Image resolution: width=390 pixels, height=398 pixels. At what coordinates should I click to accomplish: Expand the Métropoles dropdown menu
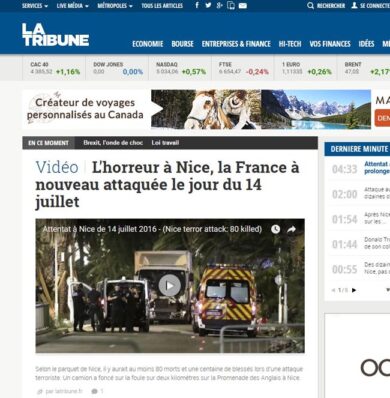pos(115,6)
